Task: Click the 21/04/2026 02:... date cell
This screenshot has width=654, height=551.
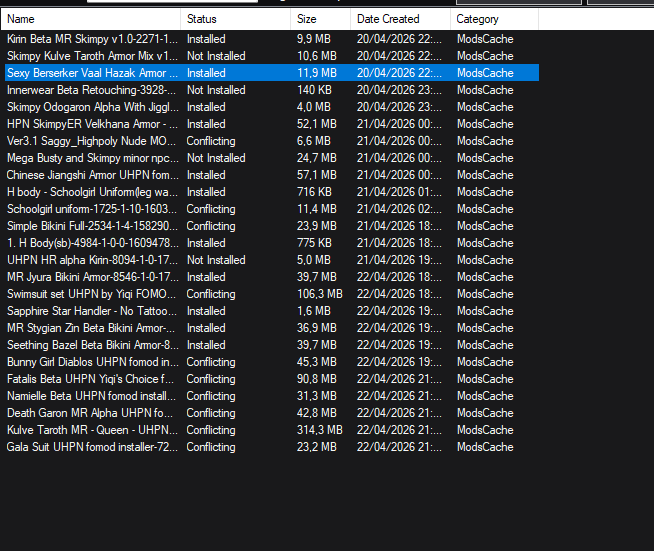Action: click(399, 209)
